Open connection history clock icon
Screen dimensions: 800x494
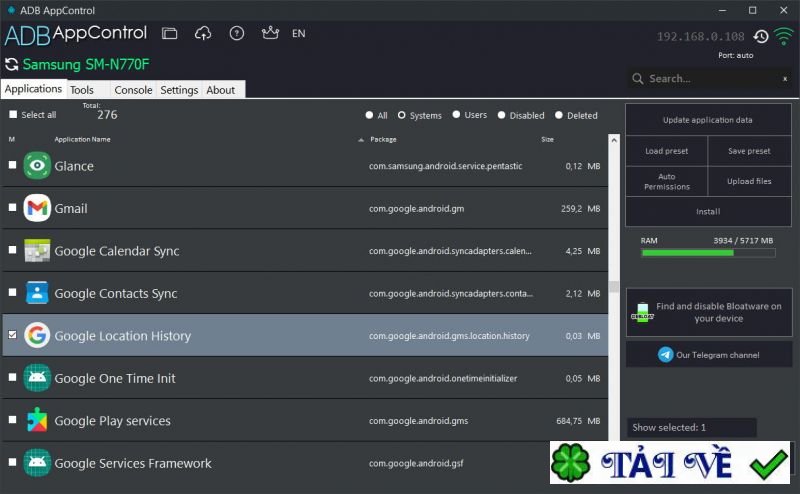tap(761, 37)
